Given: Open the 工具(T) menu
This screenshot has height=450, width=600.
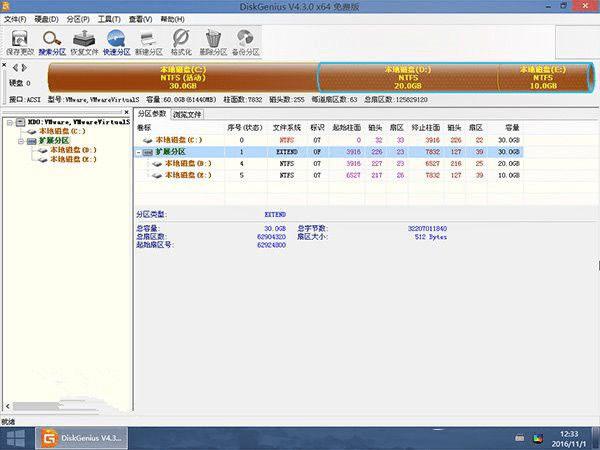Looking at the screenshot, I should (x=109, y=19).
